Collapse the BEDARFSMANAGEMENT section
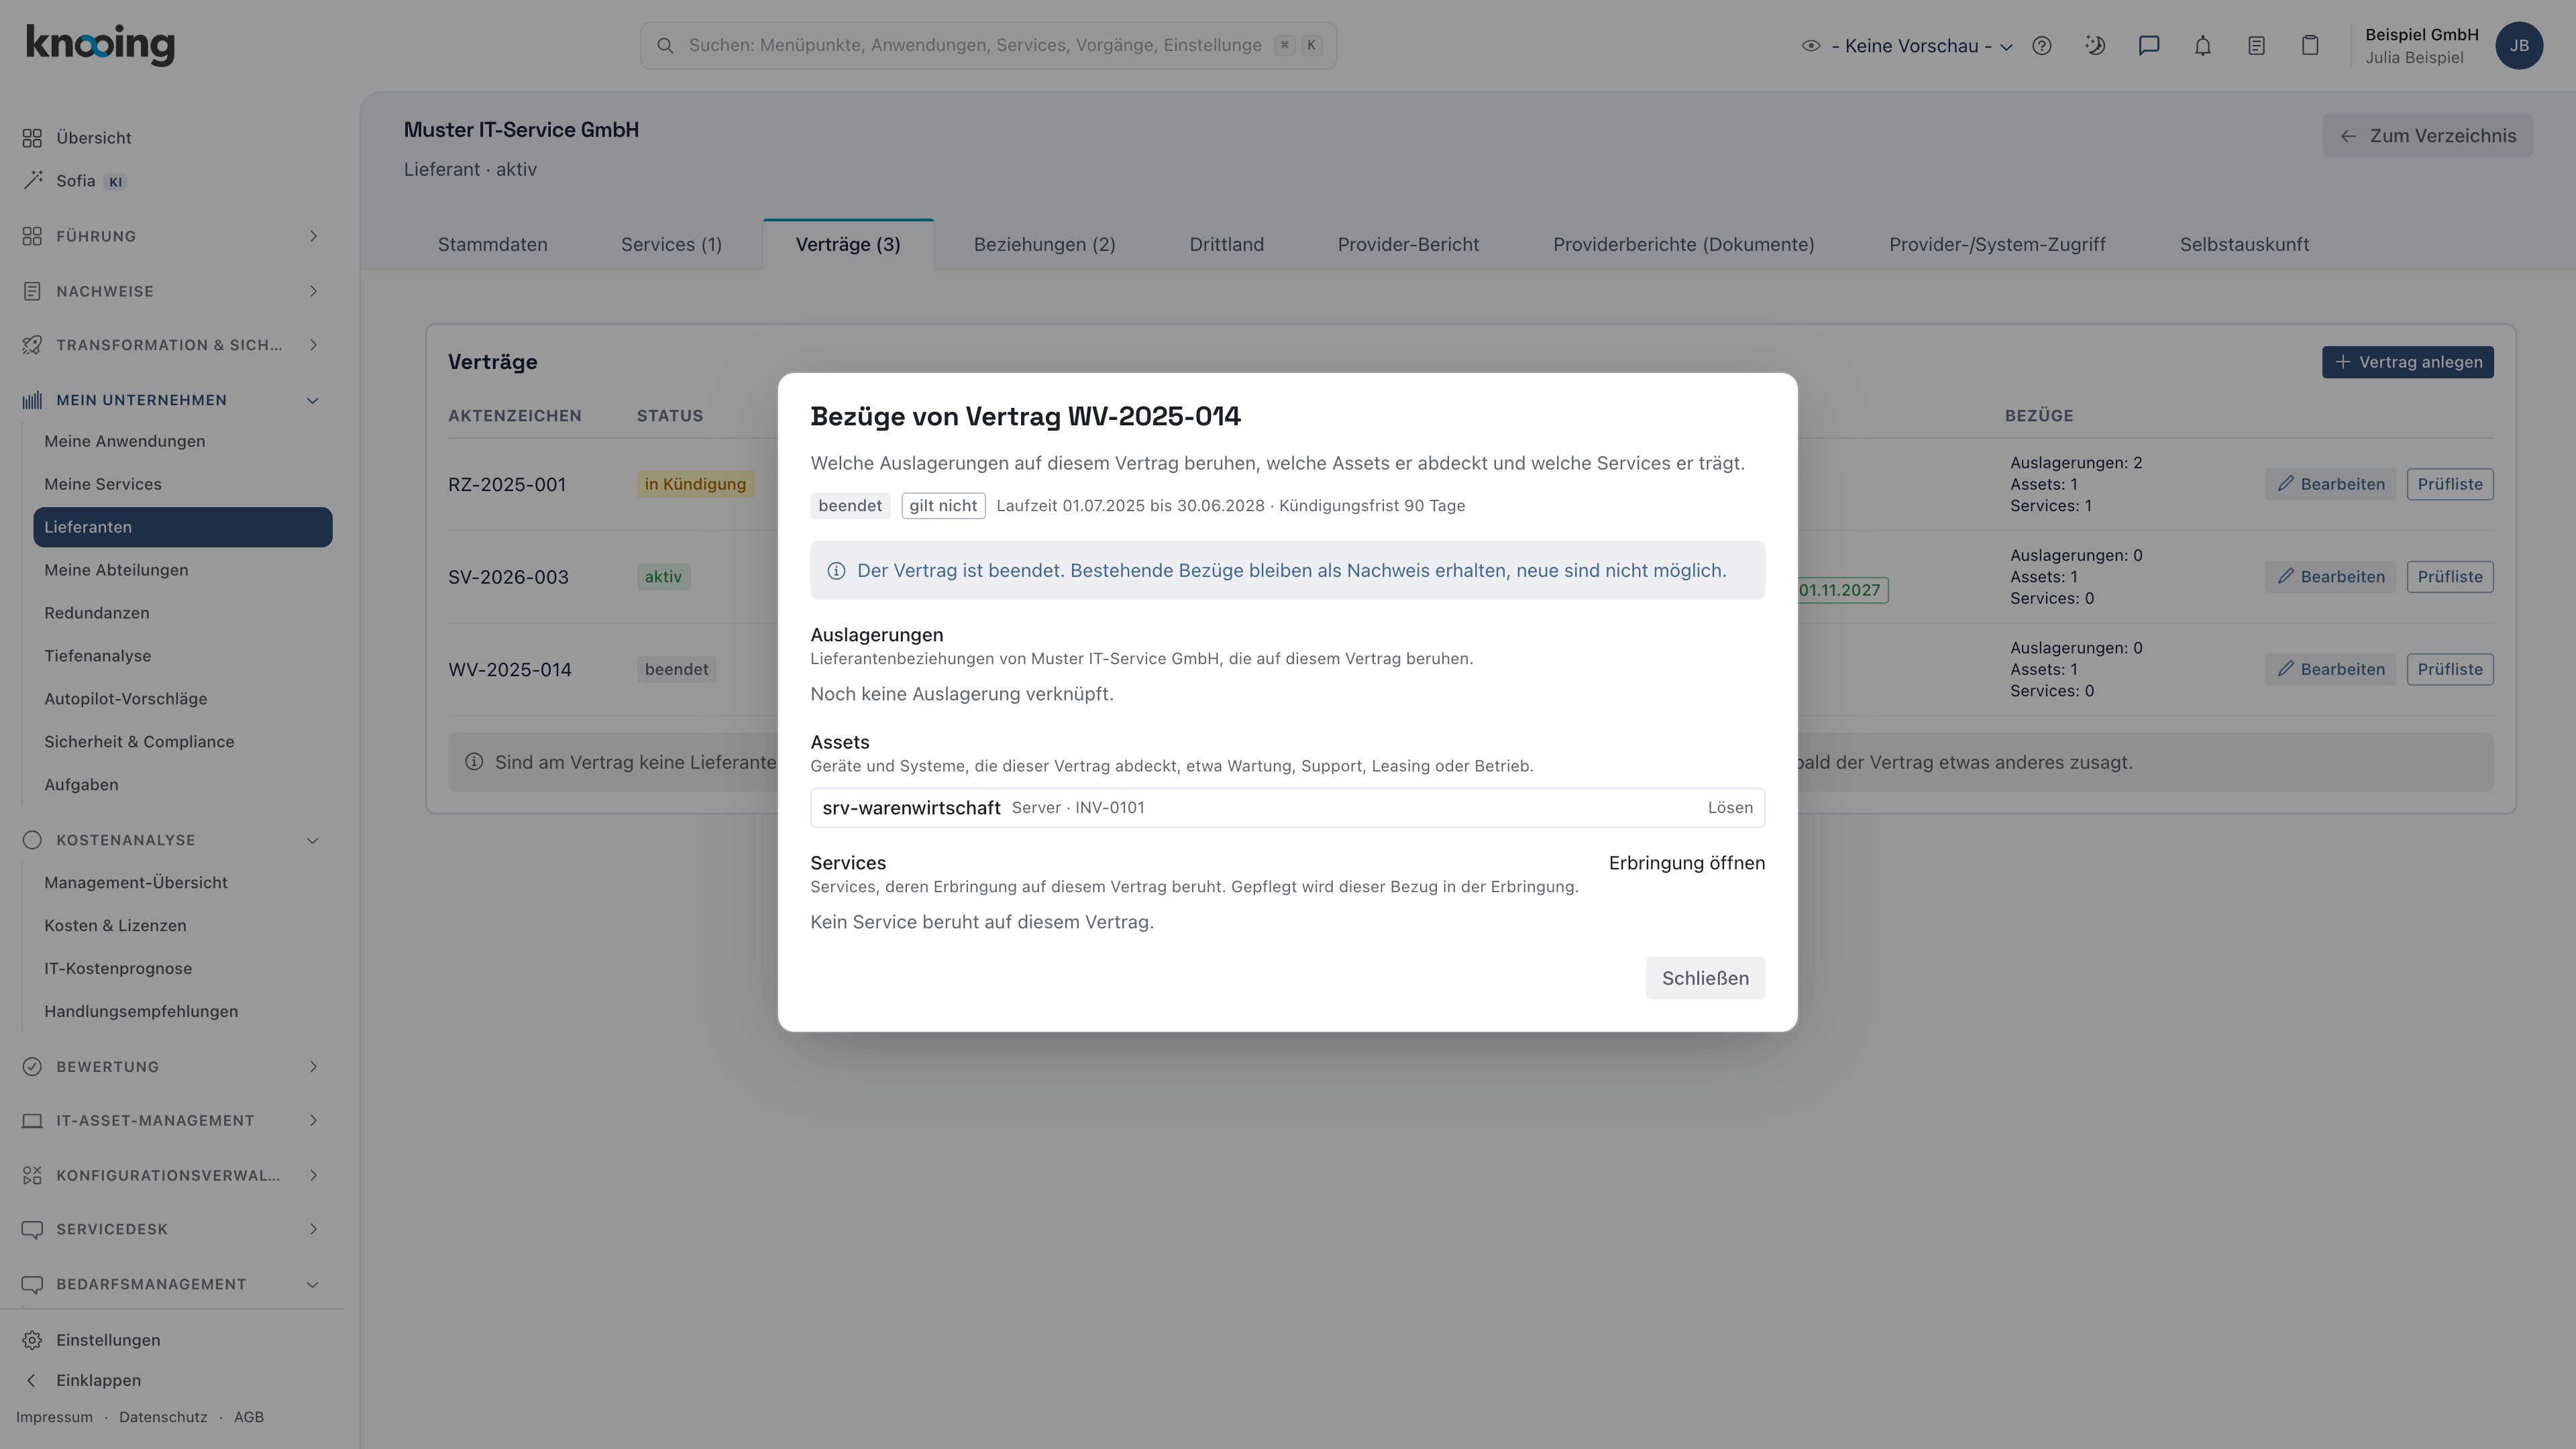Image resolution: width=2576 pixels, height=1449 pixels. point(172,1284)
